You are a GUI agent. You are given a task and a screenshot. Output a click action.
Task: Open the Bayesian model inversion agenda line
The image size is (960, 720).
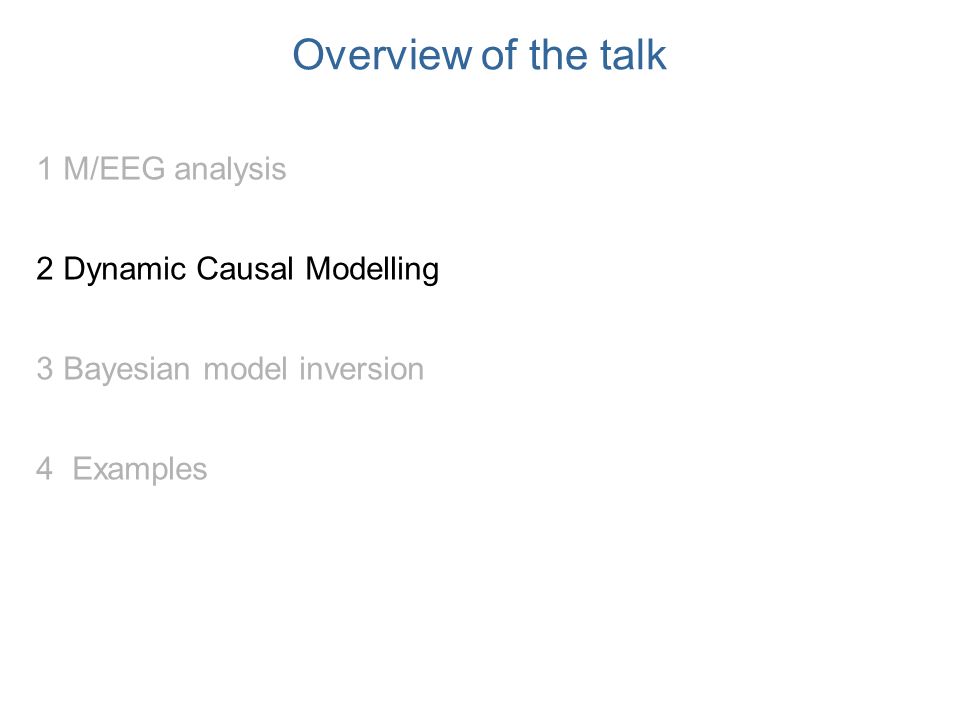(x=230, y=370)
